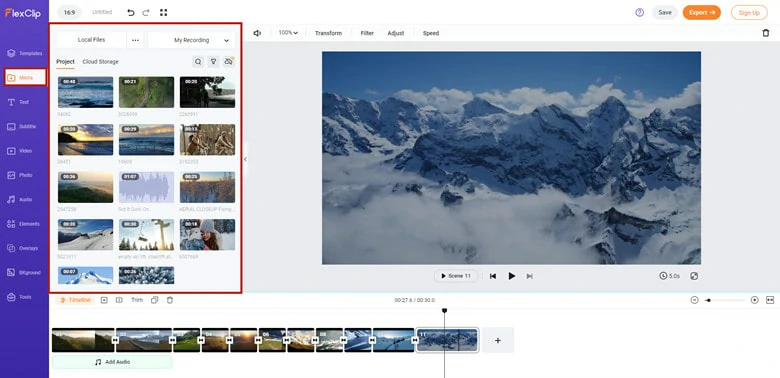Select the ocean waves 54082 media thumbnail

point(85,92)
